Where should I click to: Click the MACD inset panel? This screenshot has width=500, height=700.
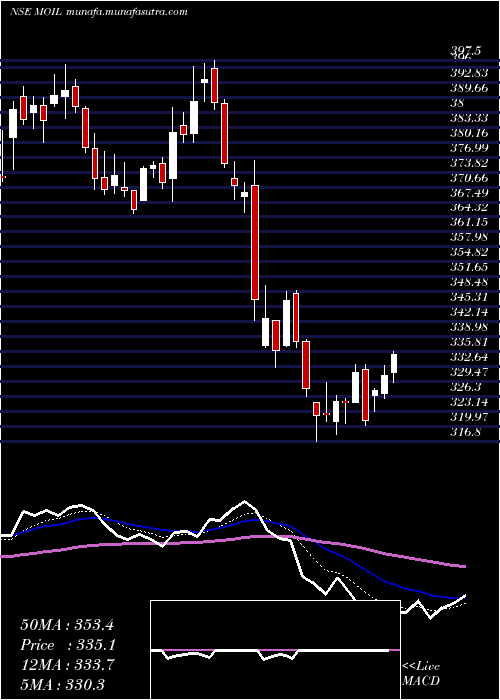(275, 650)
